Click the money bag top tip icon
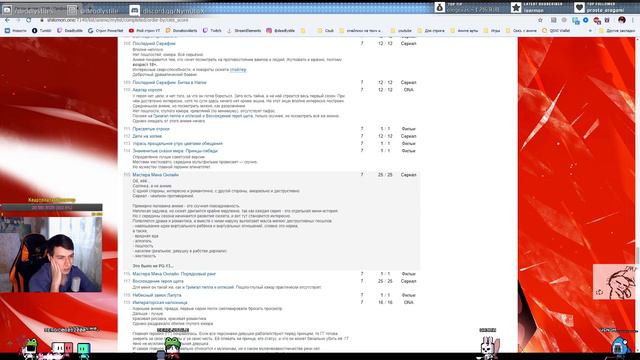 [x=440, y=7]
